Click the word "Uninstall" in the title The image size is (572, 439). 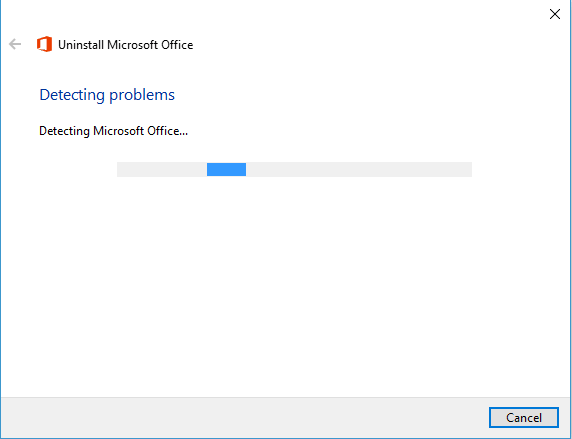tap(81, 45)
